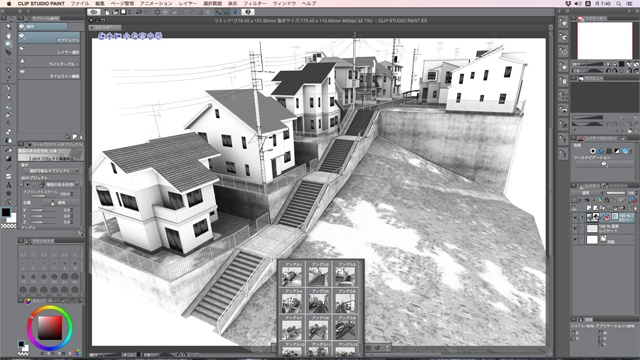Open the Apple menu
The image size is (640, 360).
pyautogui.click(x=9, y=3)
